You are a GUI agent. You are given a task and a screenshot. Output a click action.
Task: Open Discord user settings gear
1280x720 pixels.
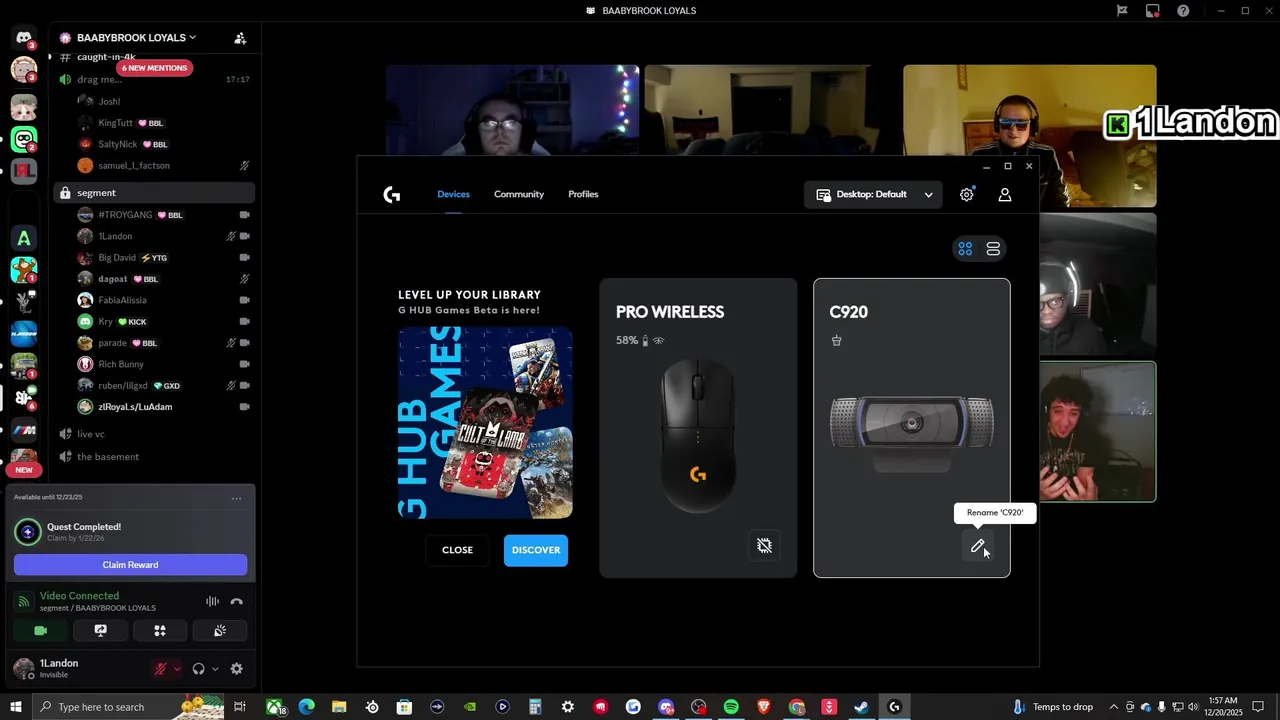237,669
